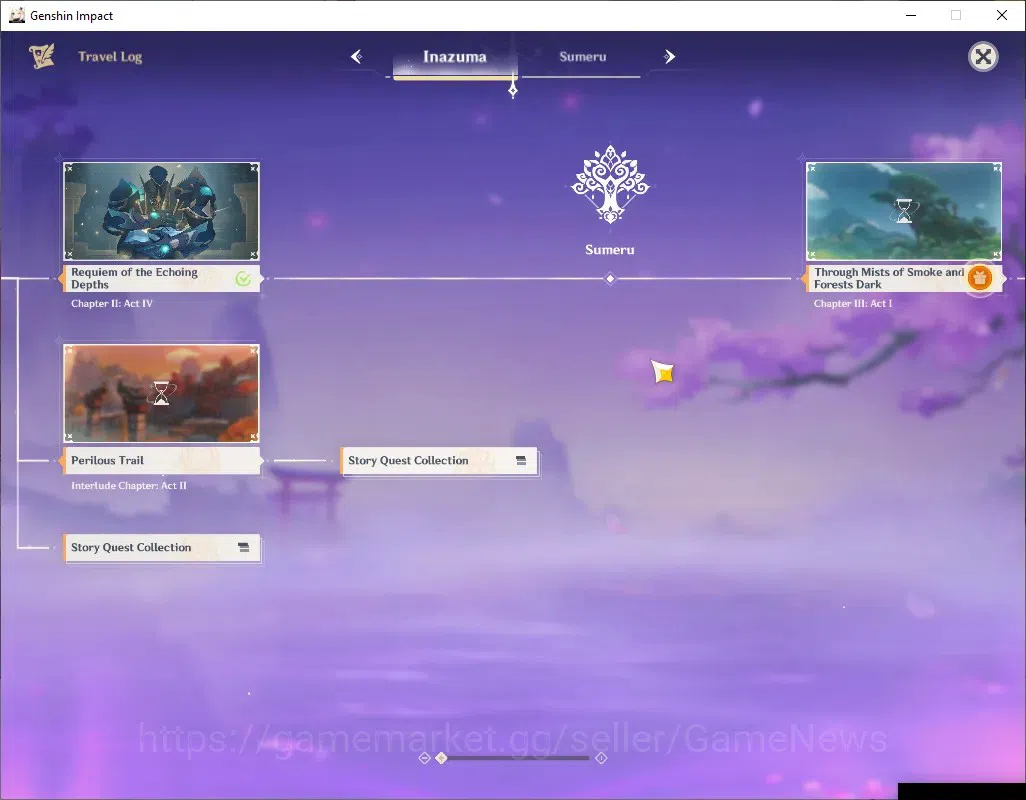This screenshot has width=1026, height=800.
Task: Click the Travel Log title text
Action: [x=110, y=57]
